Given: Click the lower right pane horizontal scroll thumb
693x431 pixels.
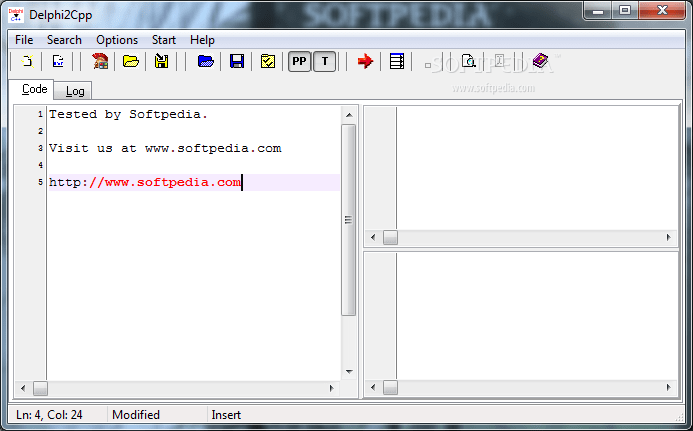Looking at the screenshot, I should click(390, 388).
